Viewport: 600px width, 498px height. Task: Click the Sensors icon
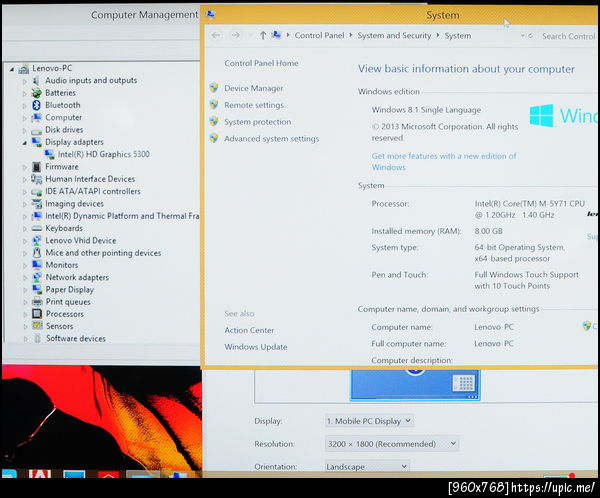[x=38, y=326]
